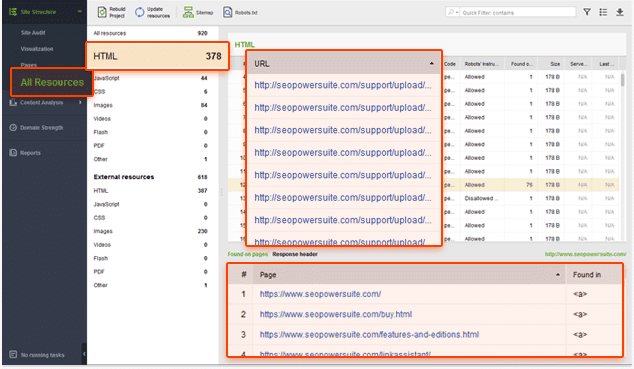Click the filter funnel icon

pyautogui.click(x=587, y=12)
